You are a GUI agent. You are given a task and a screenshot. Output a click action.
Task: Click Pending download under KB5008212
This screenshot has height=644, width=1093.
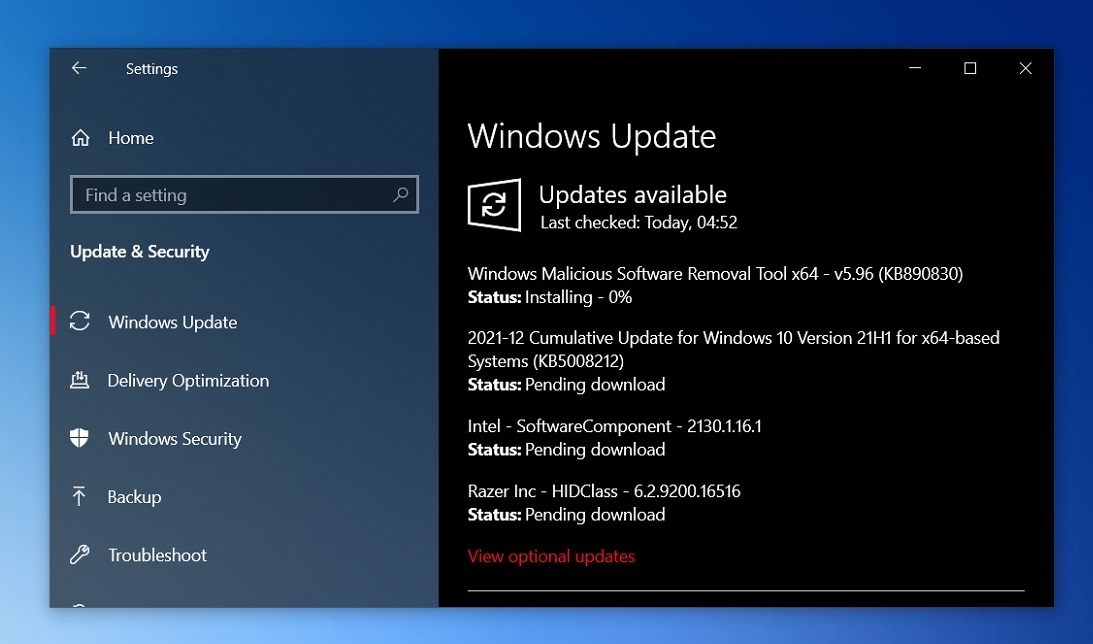pyautogui.click(x=595, y=385)
